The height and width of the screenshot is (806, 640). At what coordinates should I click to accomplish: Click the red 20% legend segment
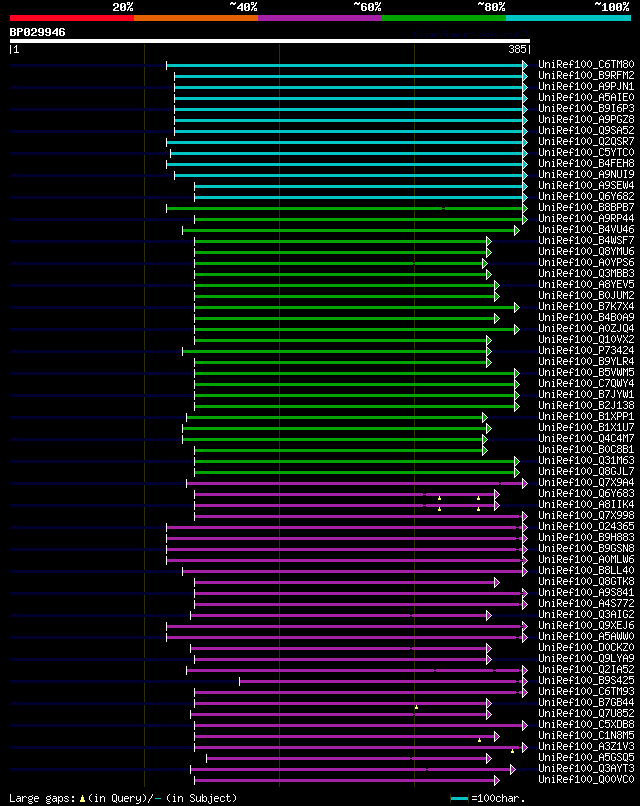coord(72,18)
